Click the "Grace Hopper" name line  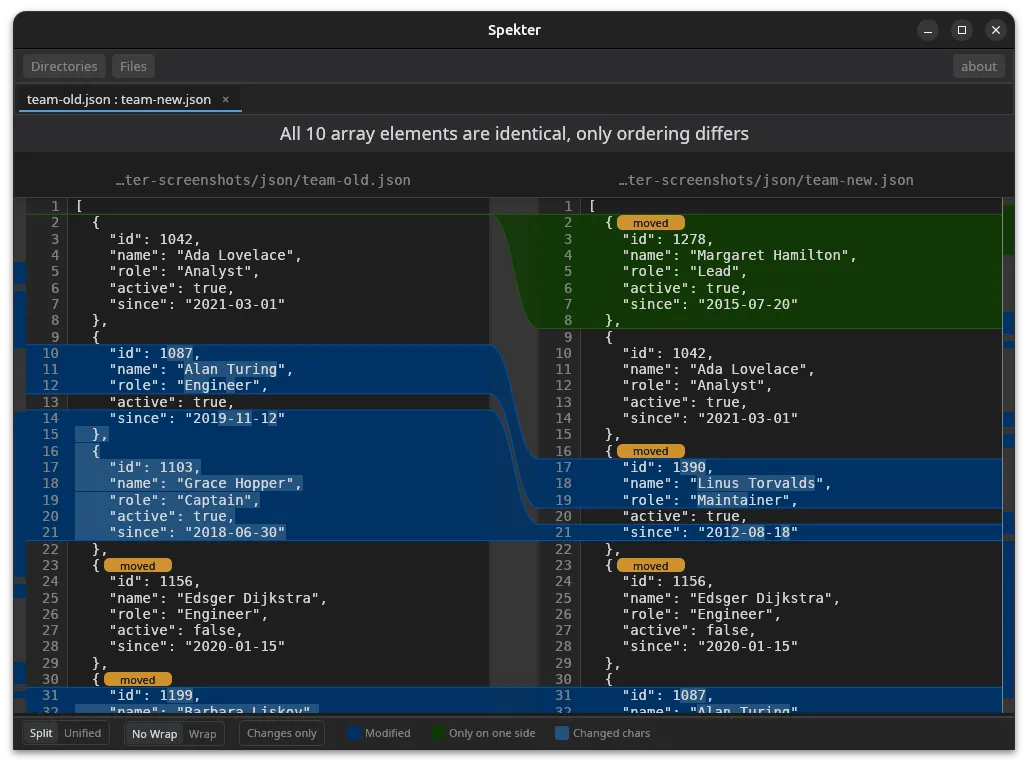pos(205,483)
